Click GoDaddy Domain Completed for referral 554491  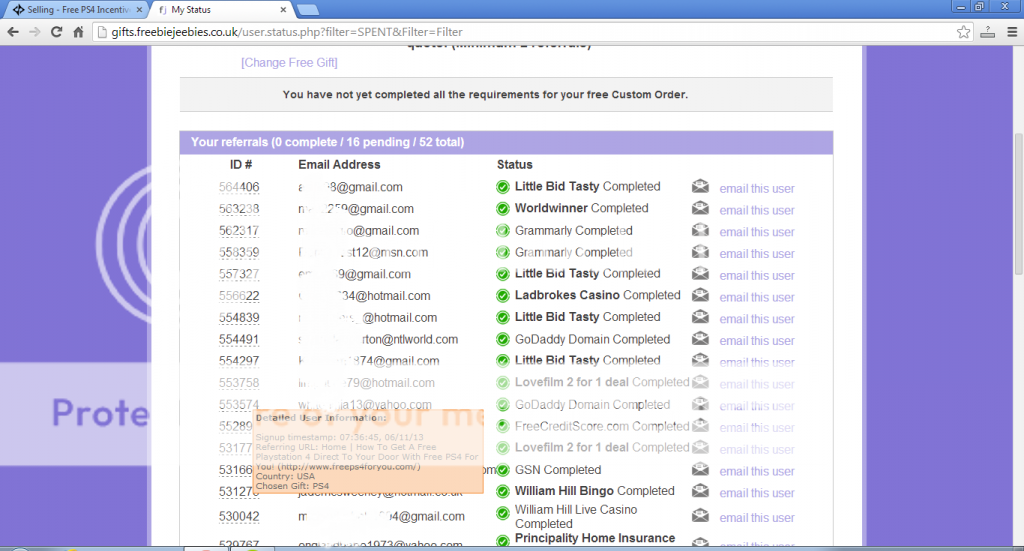[x=592, y=339]
